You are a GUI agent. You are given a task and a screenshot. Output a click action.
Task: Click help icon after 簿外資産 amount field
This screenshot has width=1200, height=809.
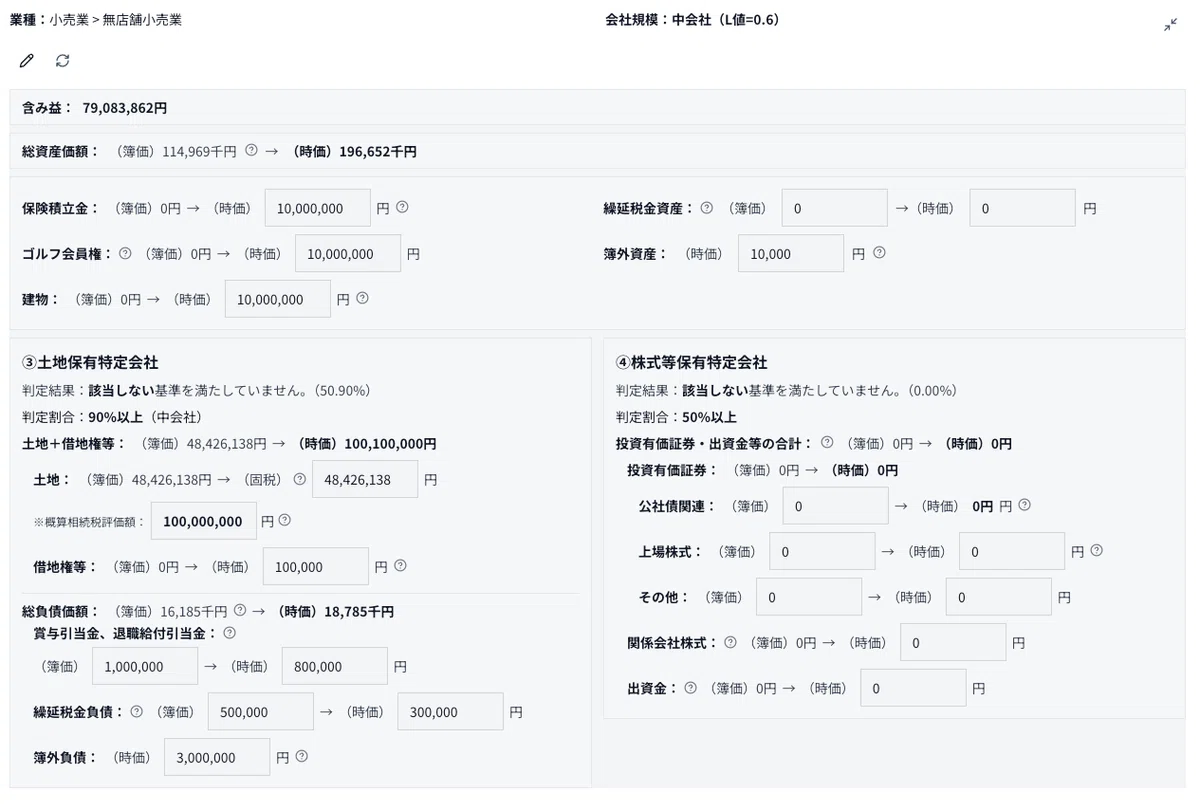(879, 252)
